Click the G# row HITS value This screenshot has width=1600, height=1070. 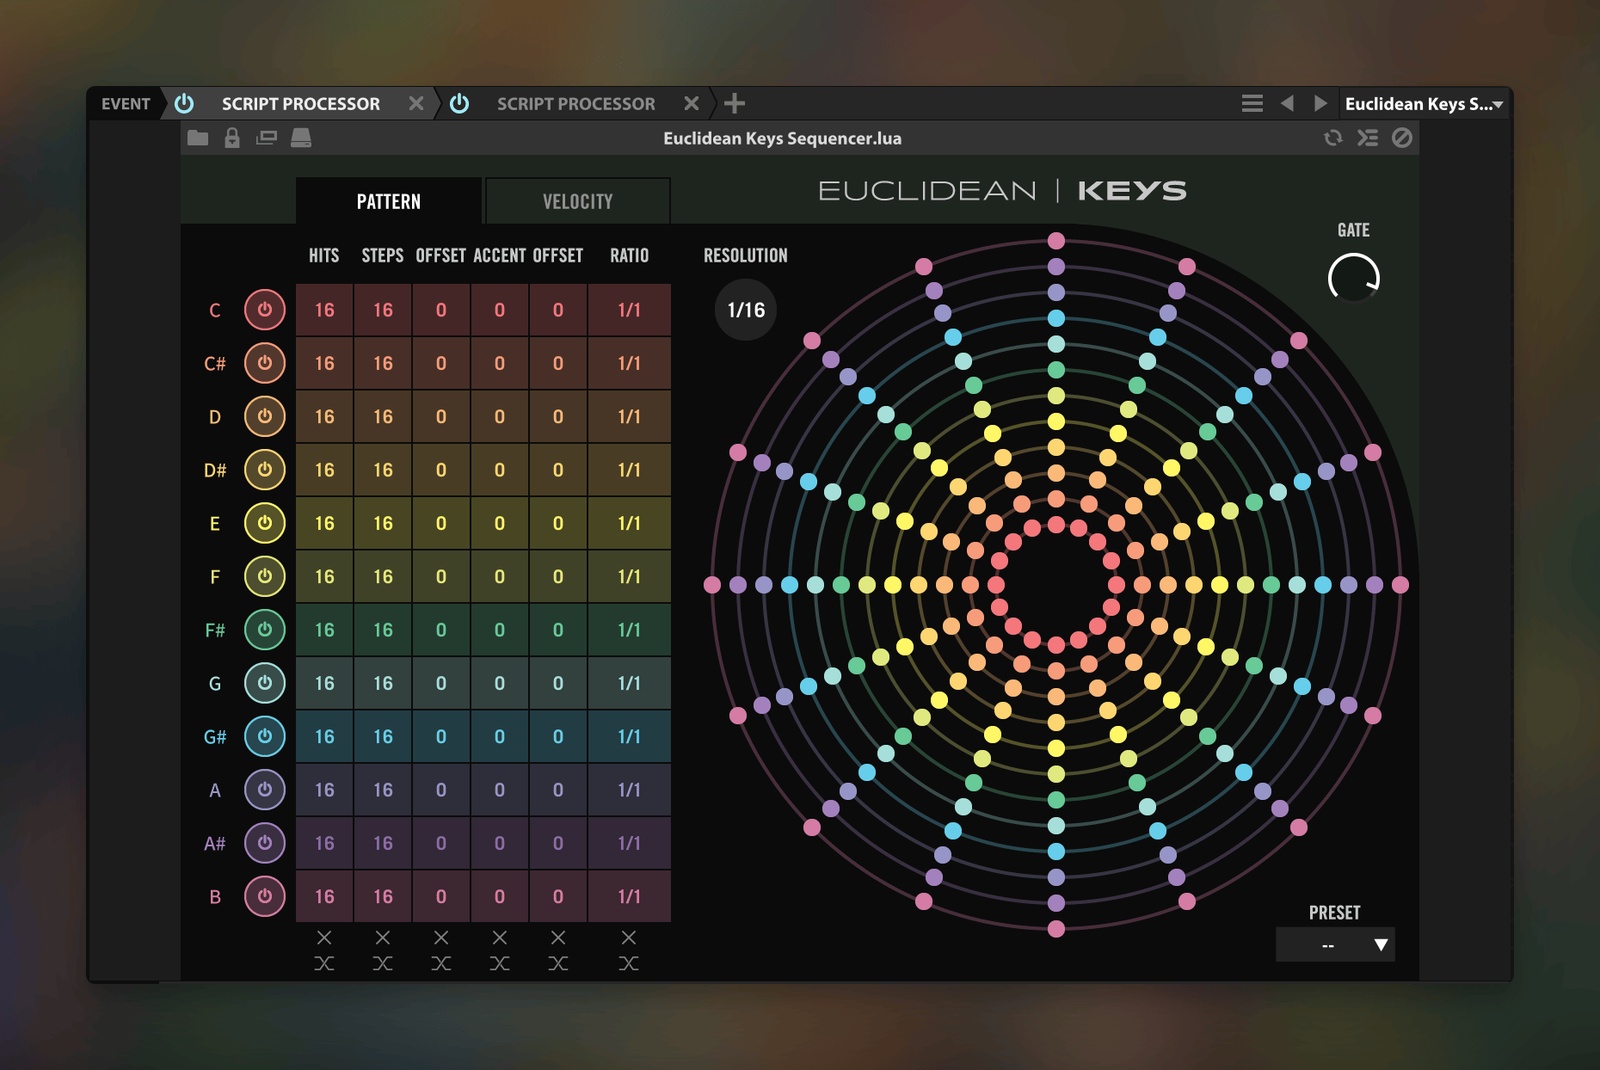pos(324,737)
